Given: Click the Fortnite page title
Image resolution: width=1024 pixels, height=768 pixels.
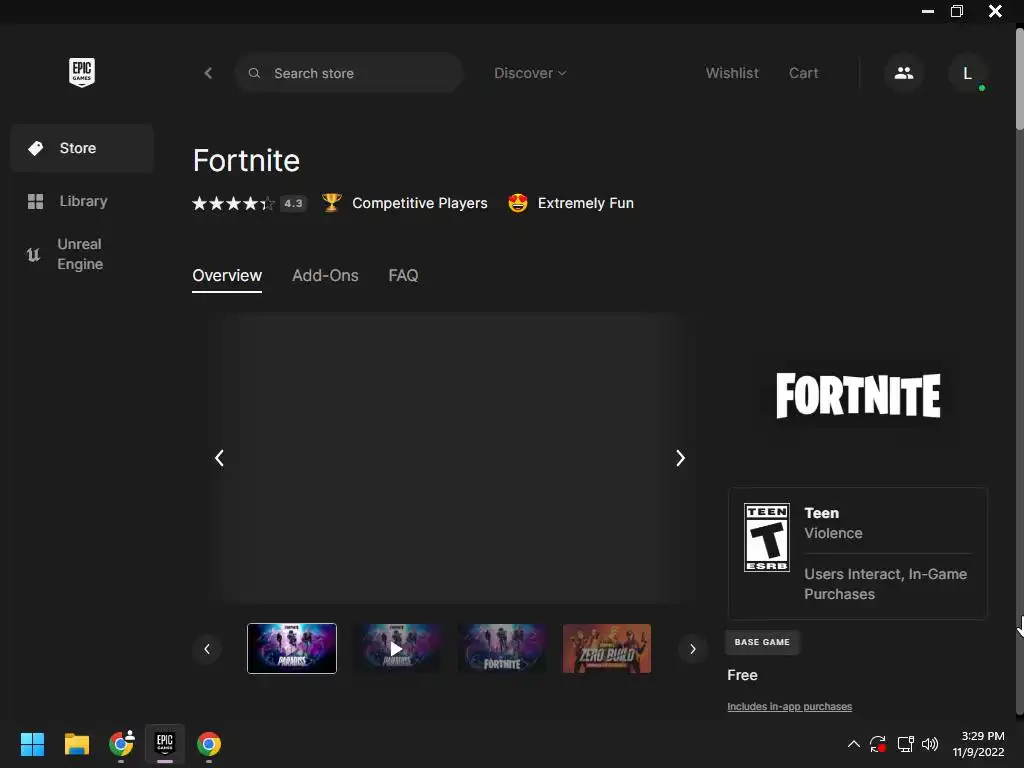Looking at the screenshot, I should pos(246,161).
